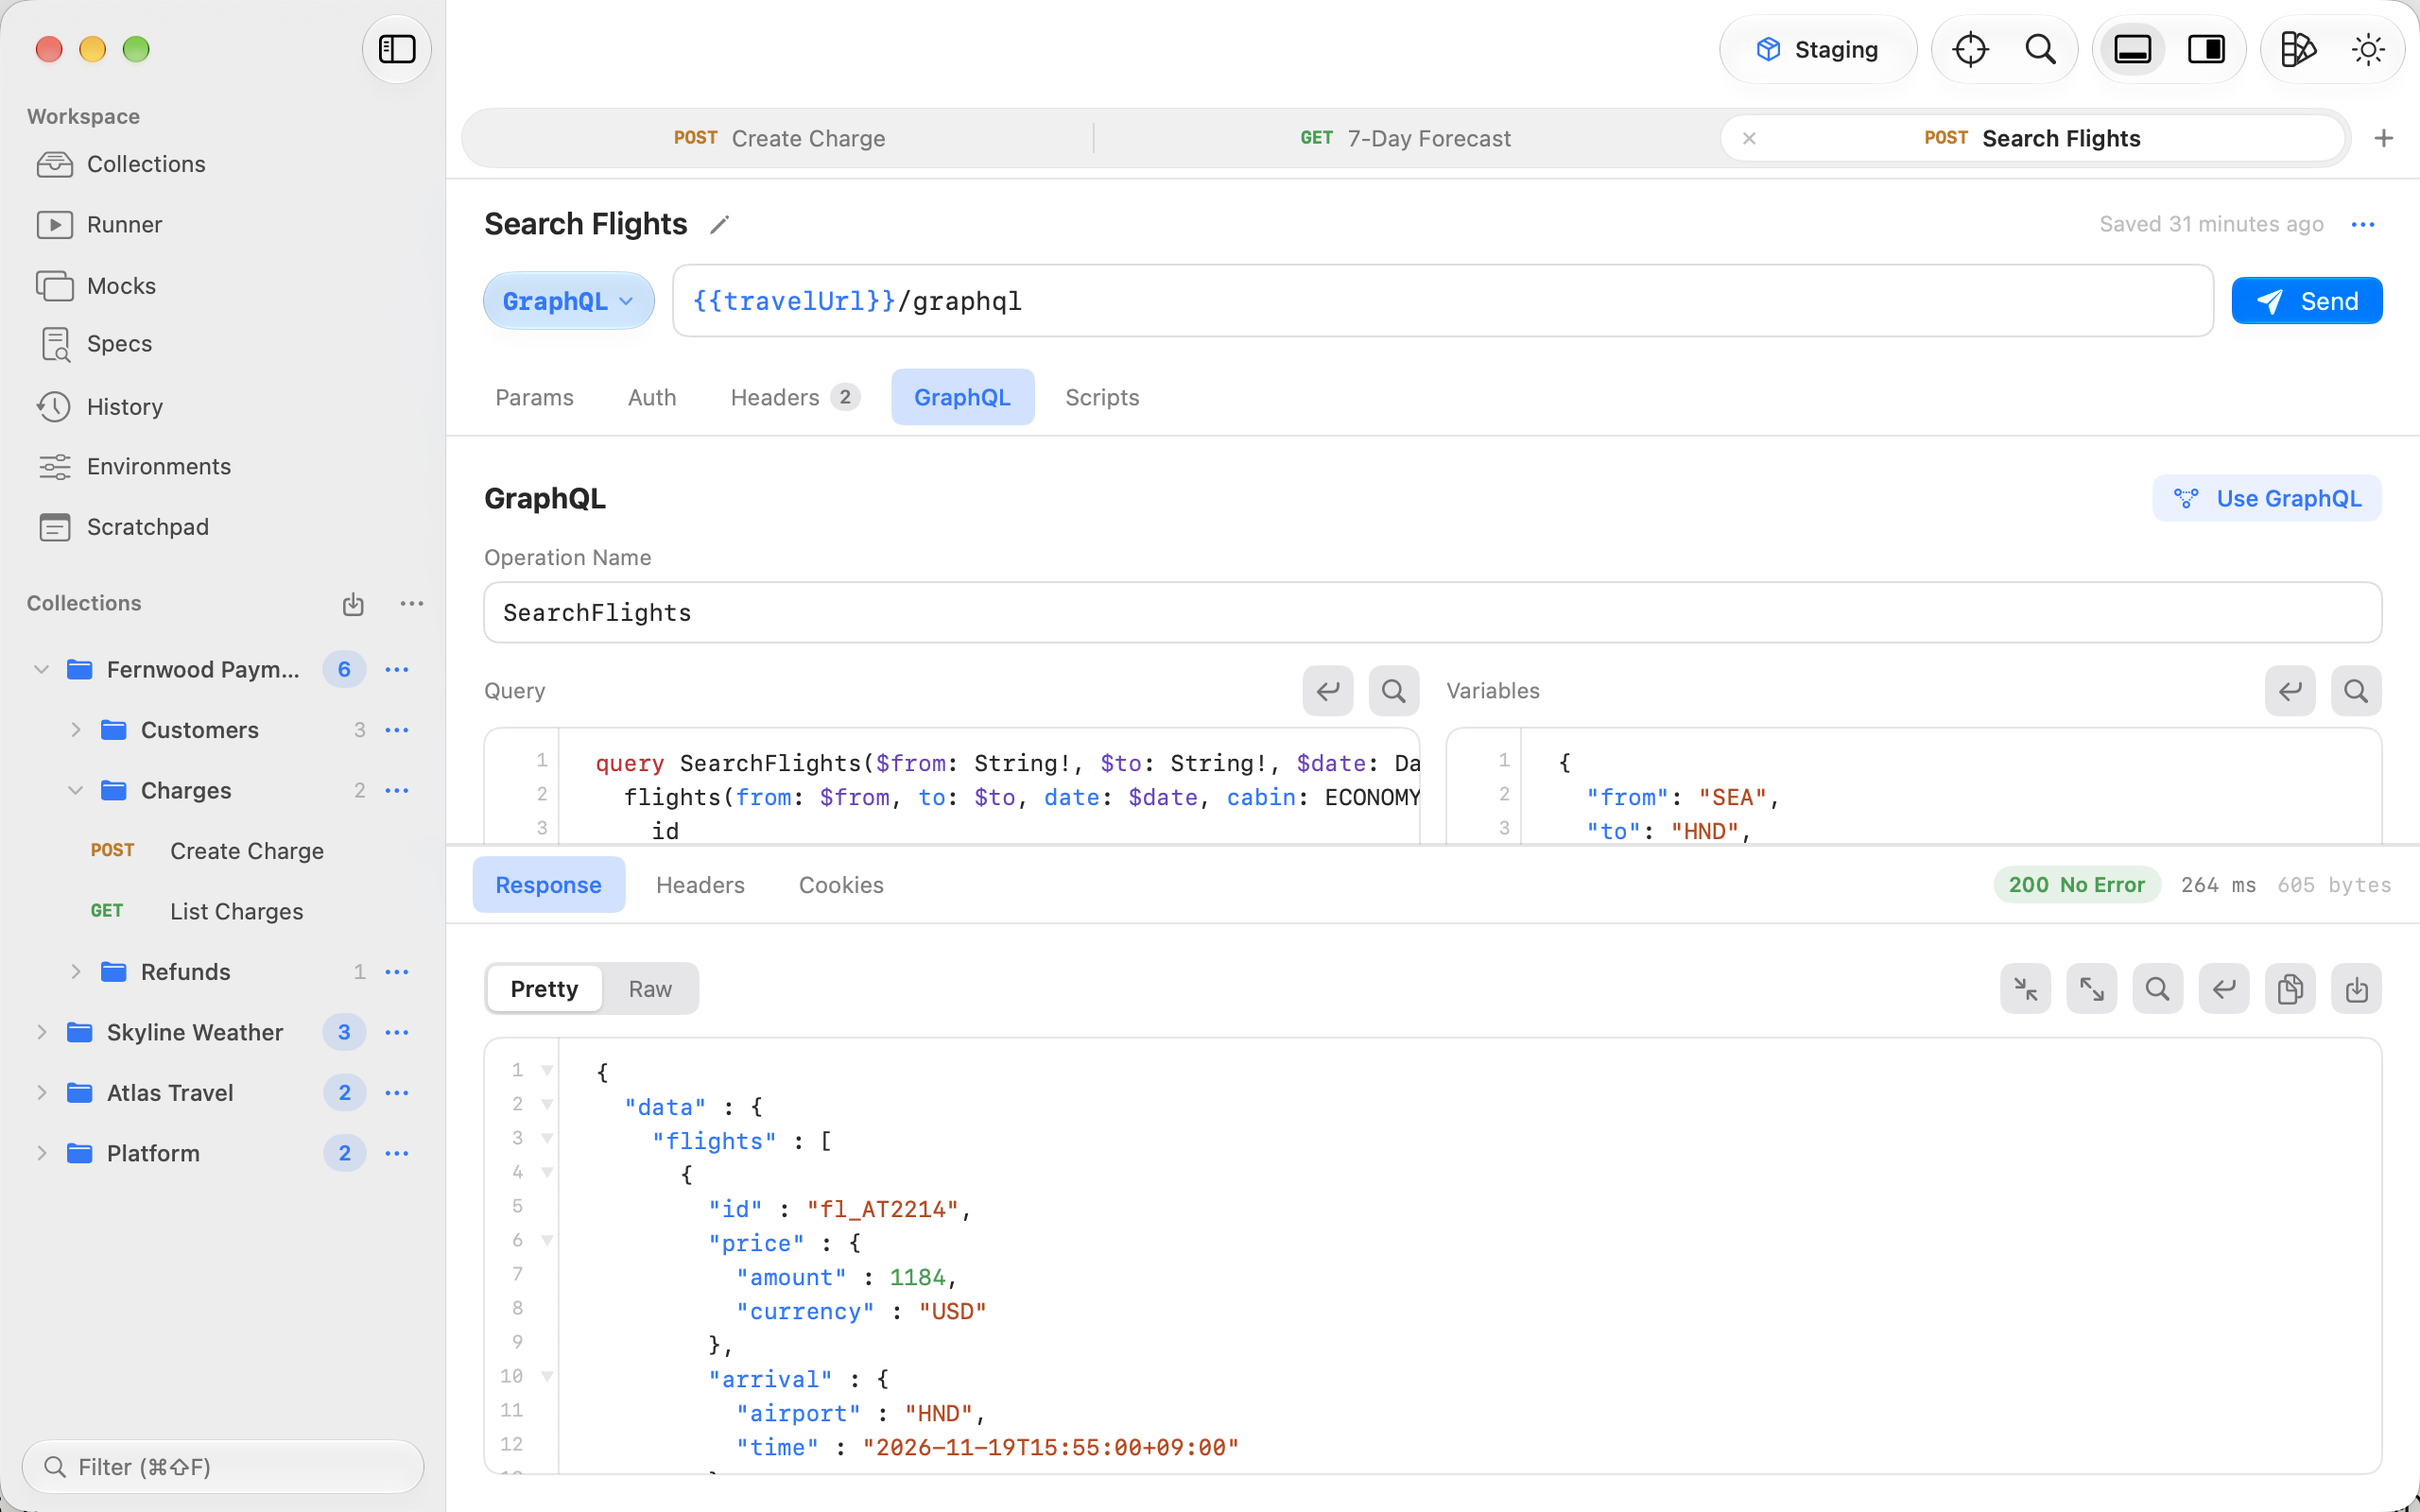Screen dimensions: 2420x1512
Task: Open the Scripts tab
Action: (x=1102, y=397)
